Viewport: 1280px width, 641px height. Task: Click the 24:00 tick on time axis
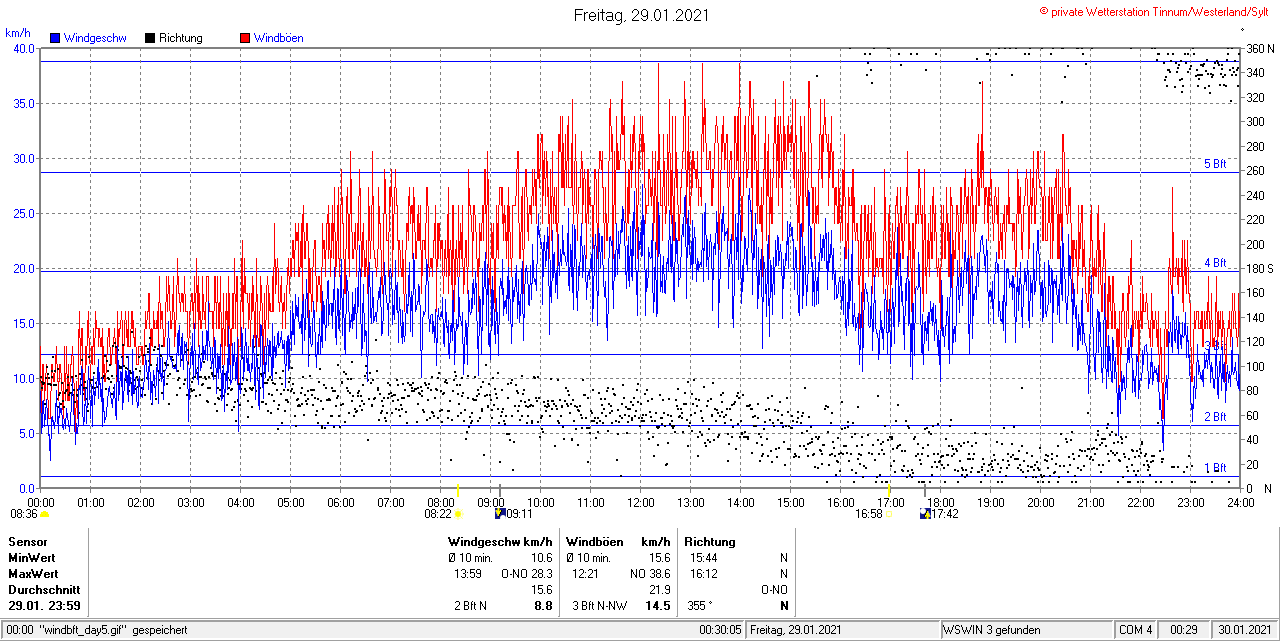point(1241,502)
